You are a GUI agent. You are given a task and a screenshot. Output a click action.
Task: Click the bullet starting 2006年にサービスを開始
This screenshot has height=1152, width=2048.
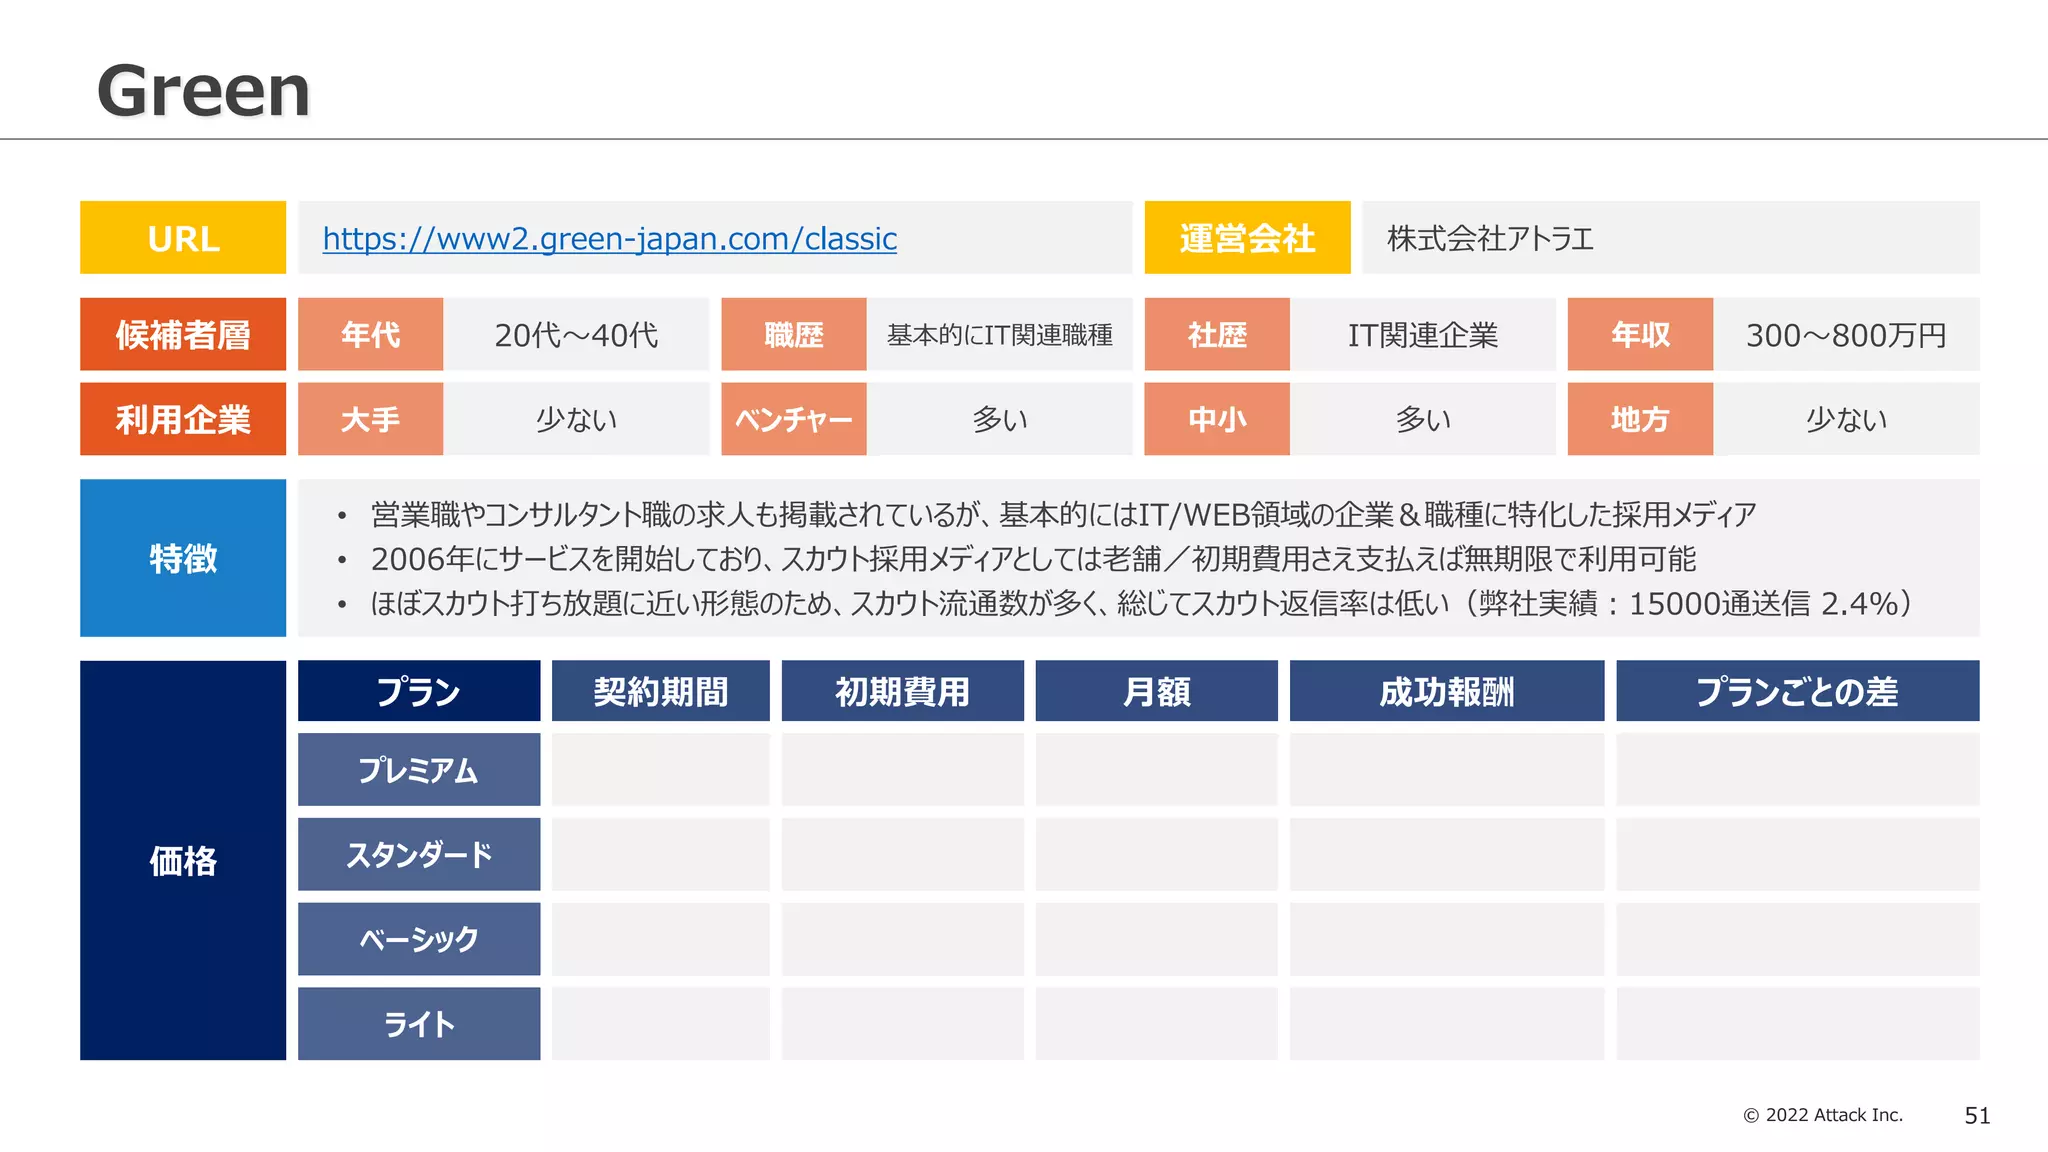point(1033,559)
